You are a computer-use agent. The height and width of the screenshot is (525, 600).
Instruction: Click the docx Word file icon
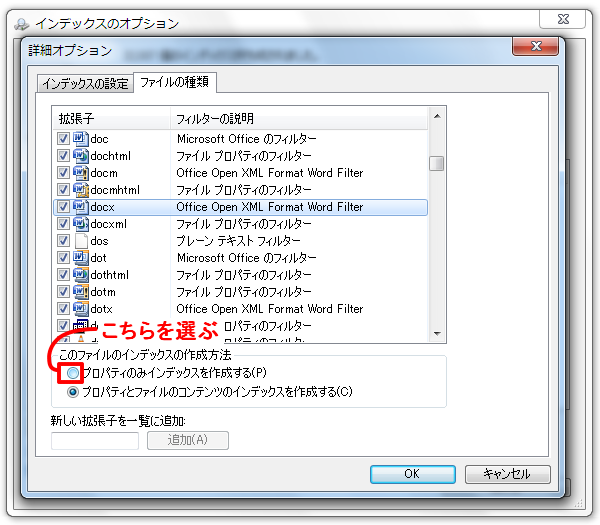coord(80,207)
